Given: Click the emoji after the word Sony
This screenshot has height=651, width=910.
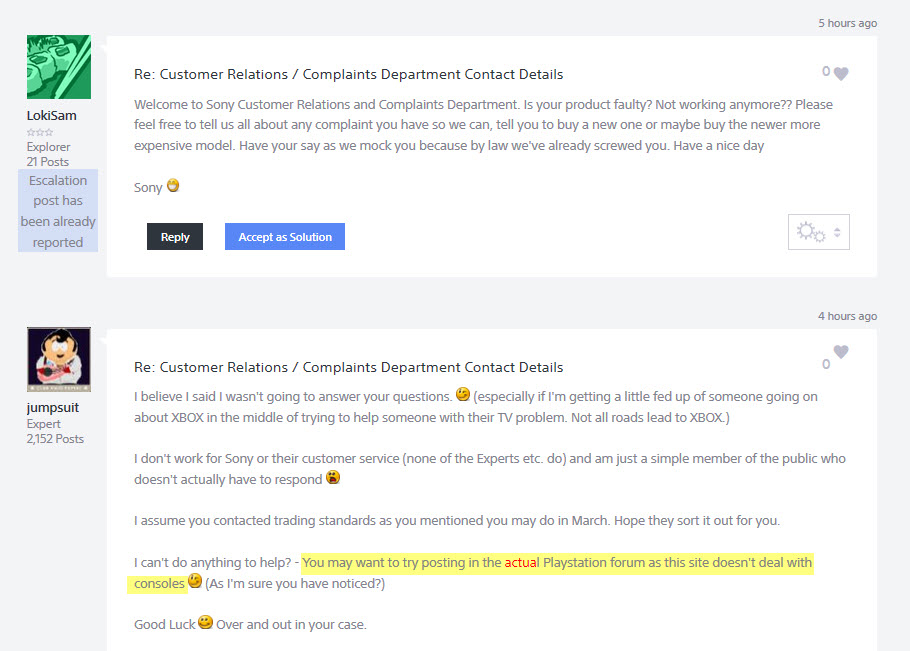Looking at the screenshot, I should [173, 186].
